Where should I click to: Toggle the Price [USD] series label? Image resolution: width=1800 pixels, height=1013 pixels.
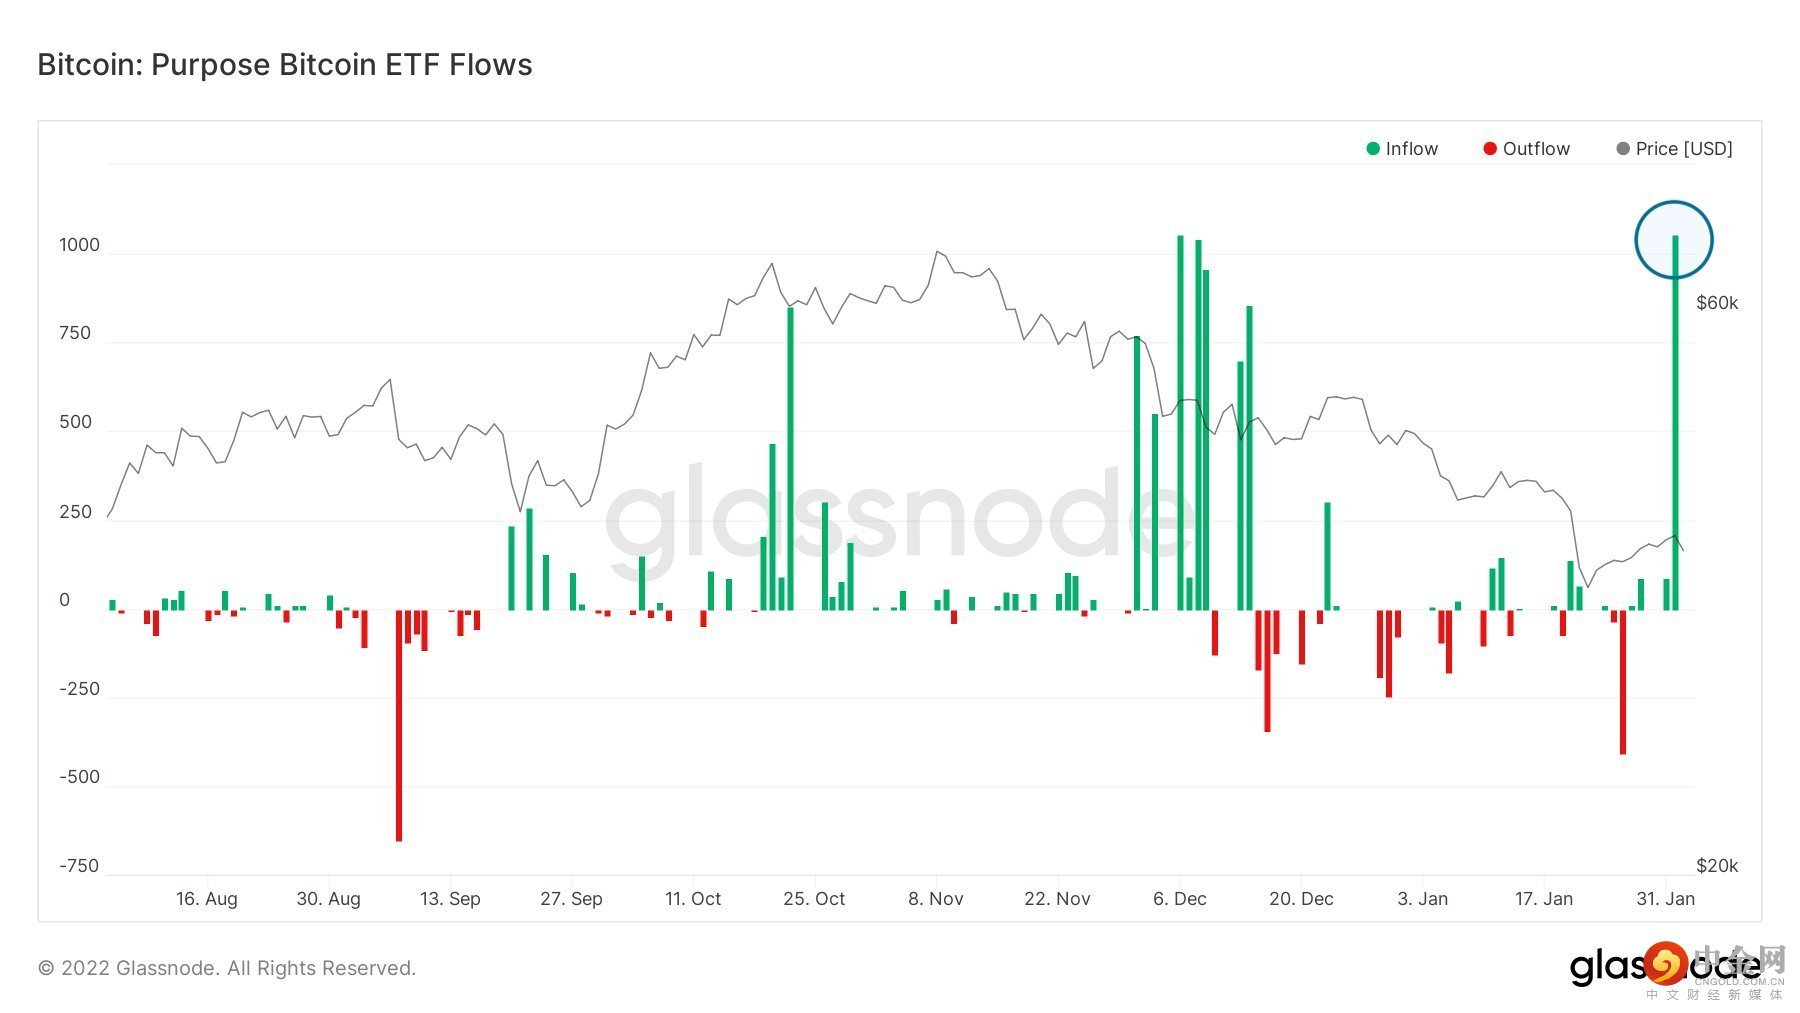coord(1684,149)
